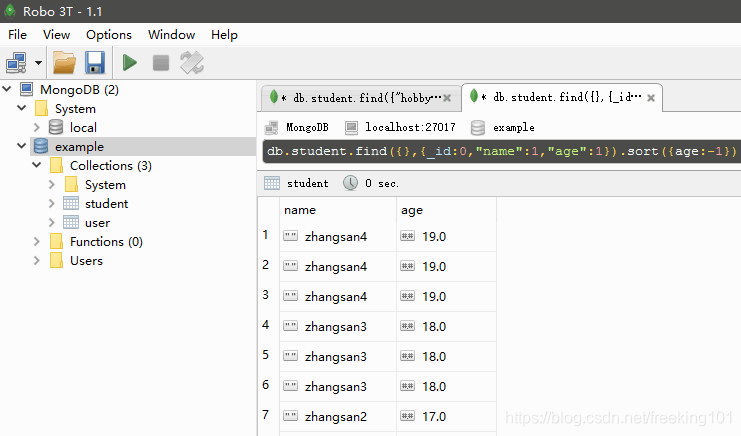The width and height of the screenshot is (741, 436).
Task: Collapse the top System folder node
Action: 21,108
